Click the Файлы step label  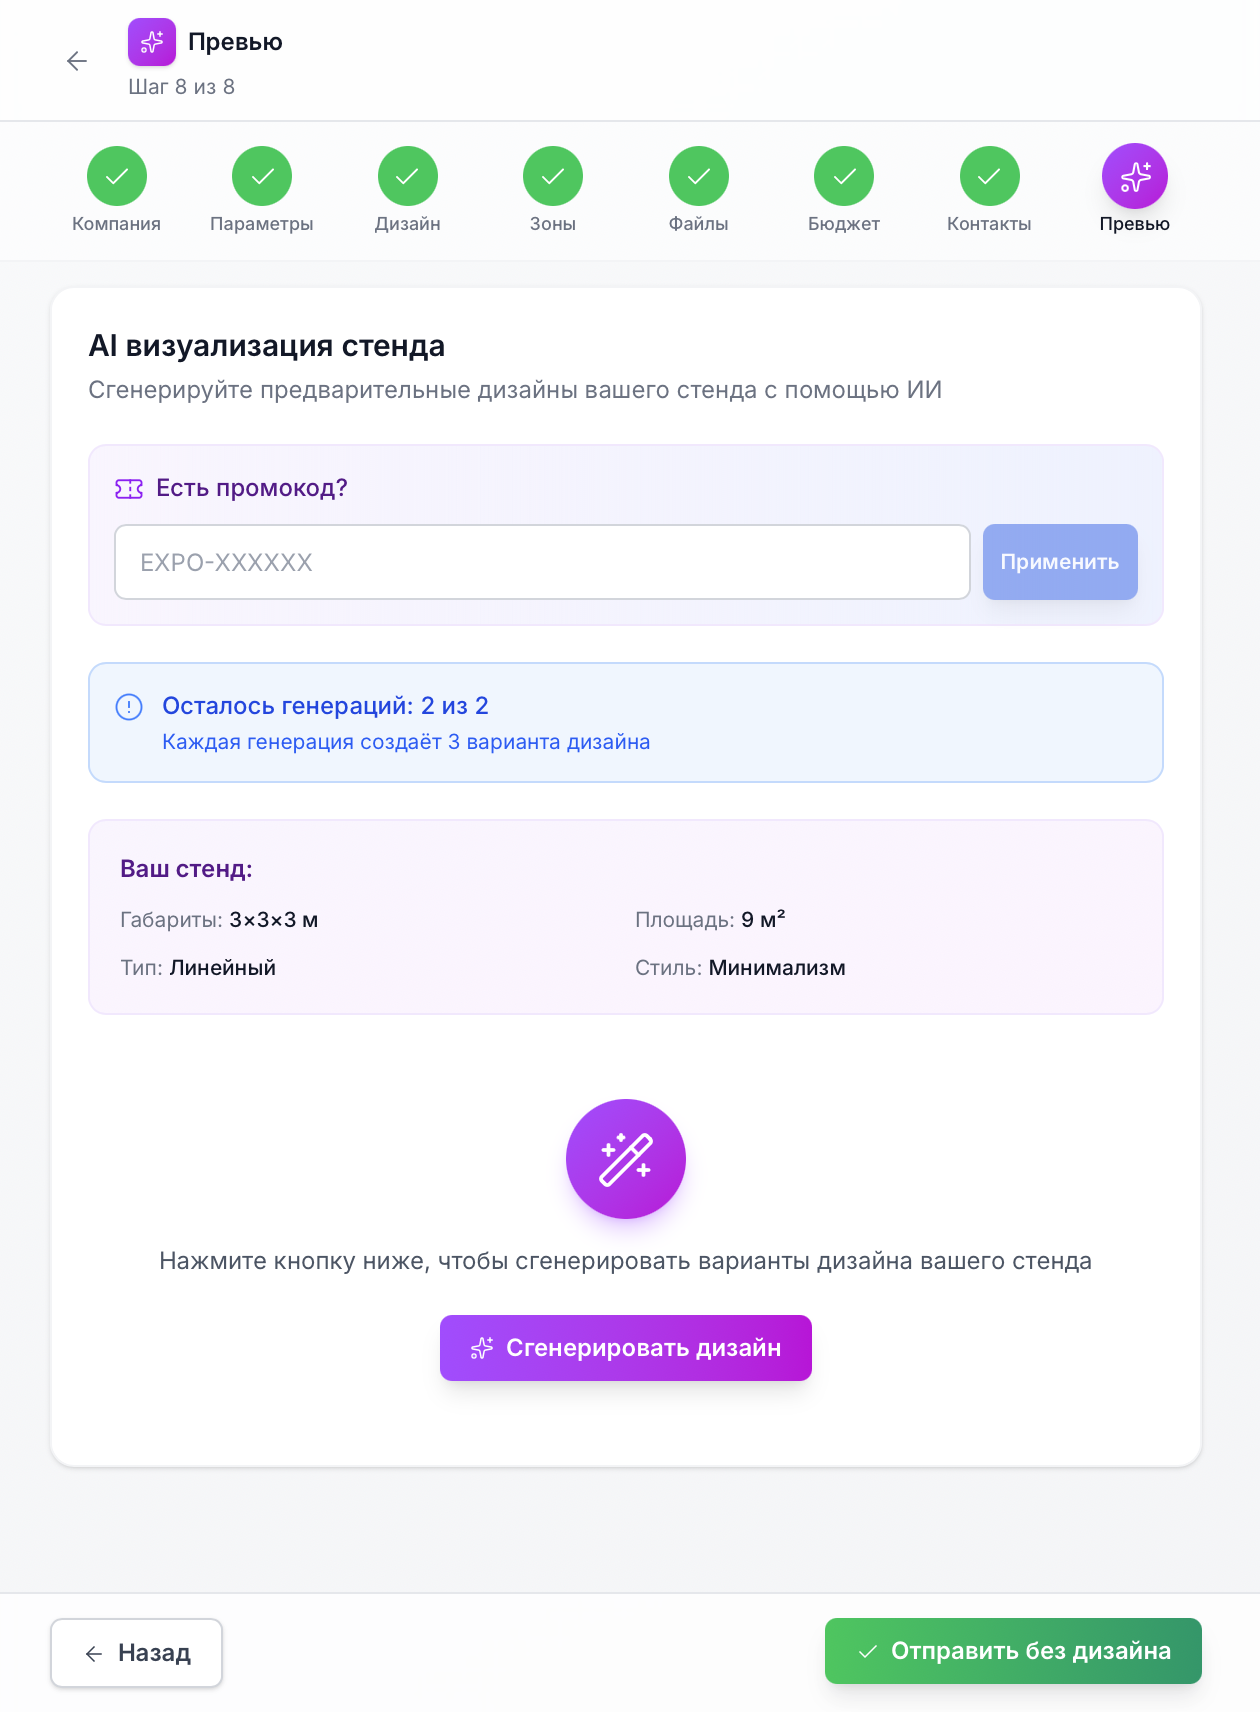[x=699, y=224]
